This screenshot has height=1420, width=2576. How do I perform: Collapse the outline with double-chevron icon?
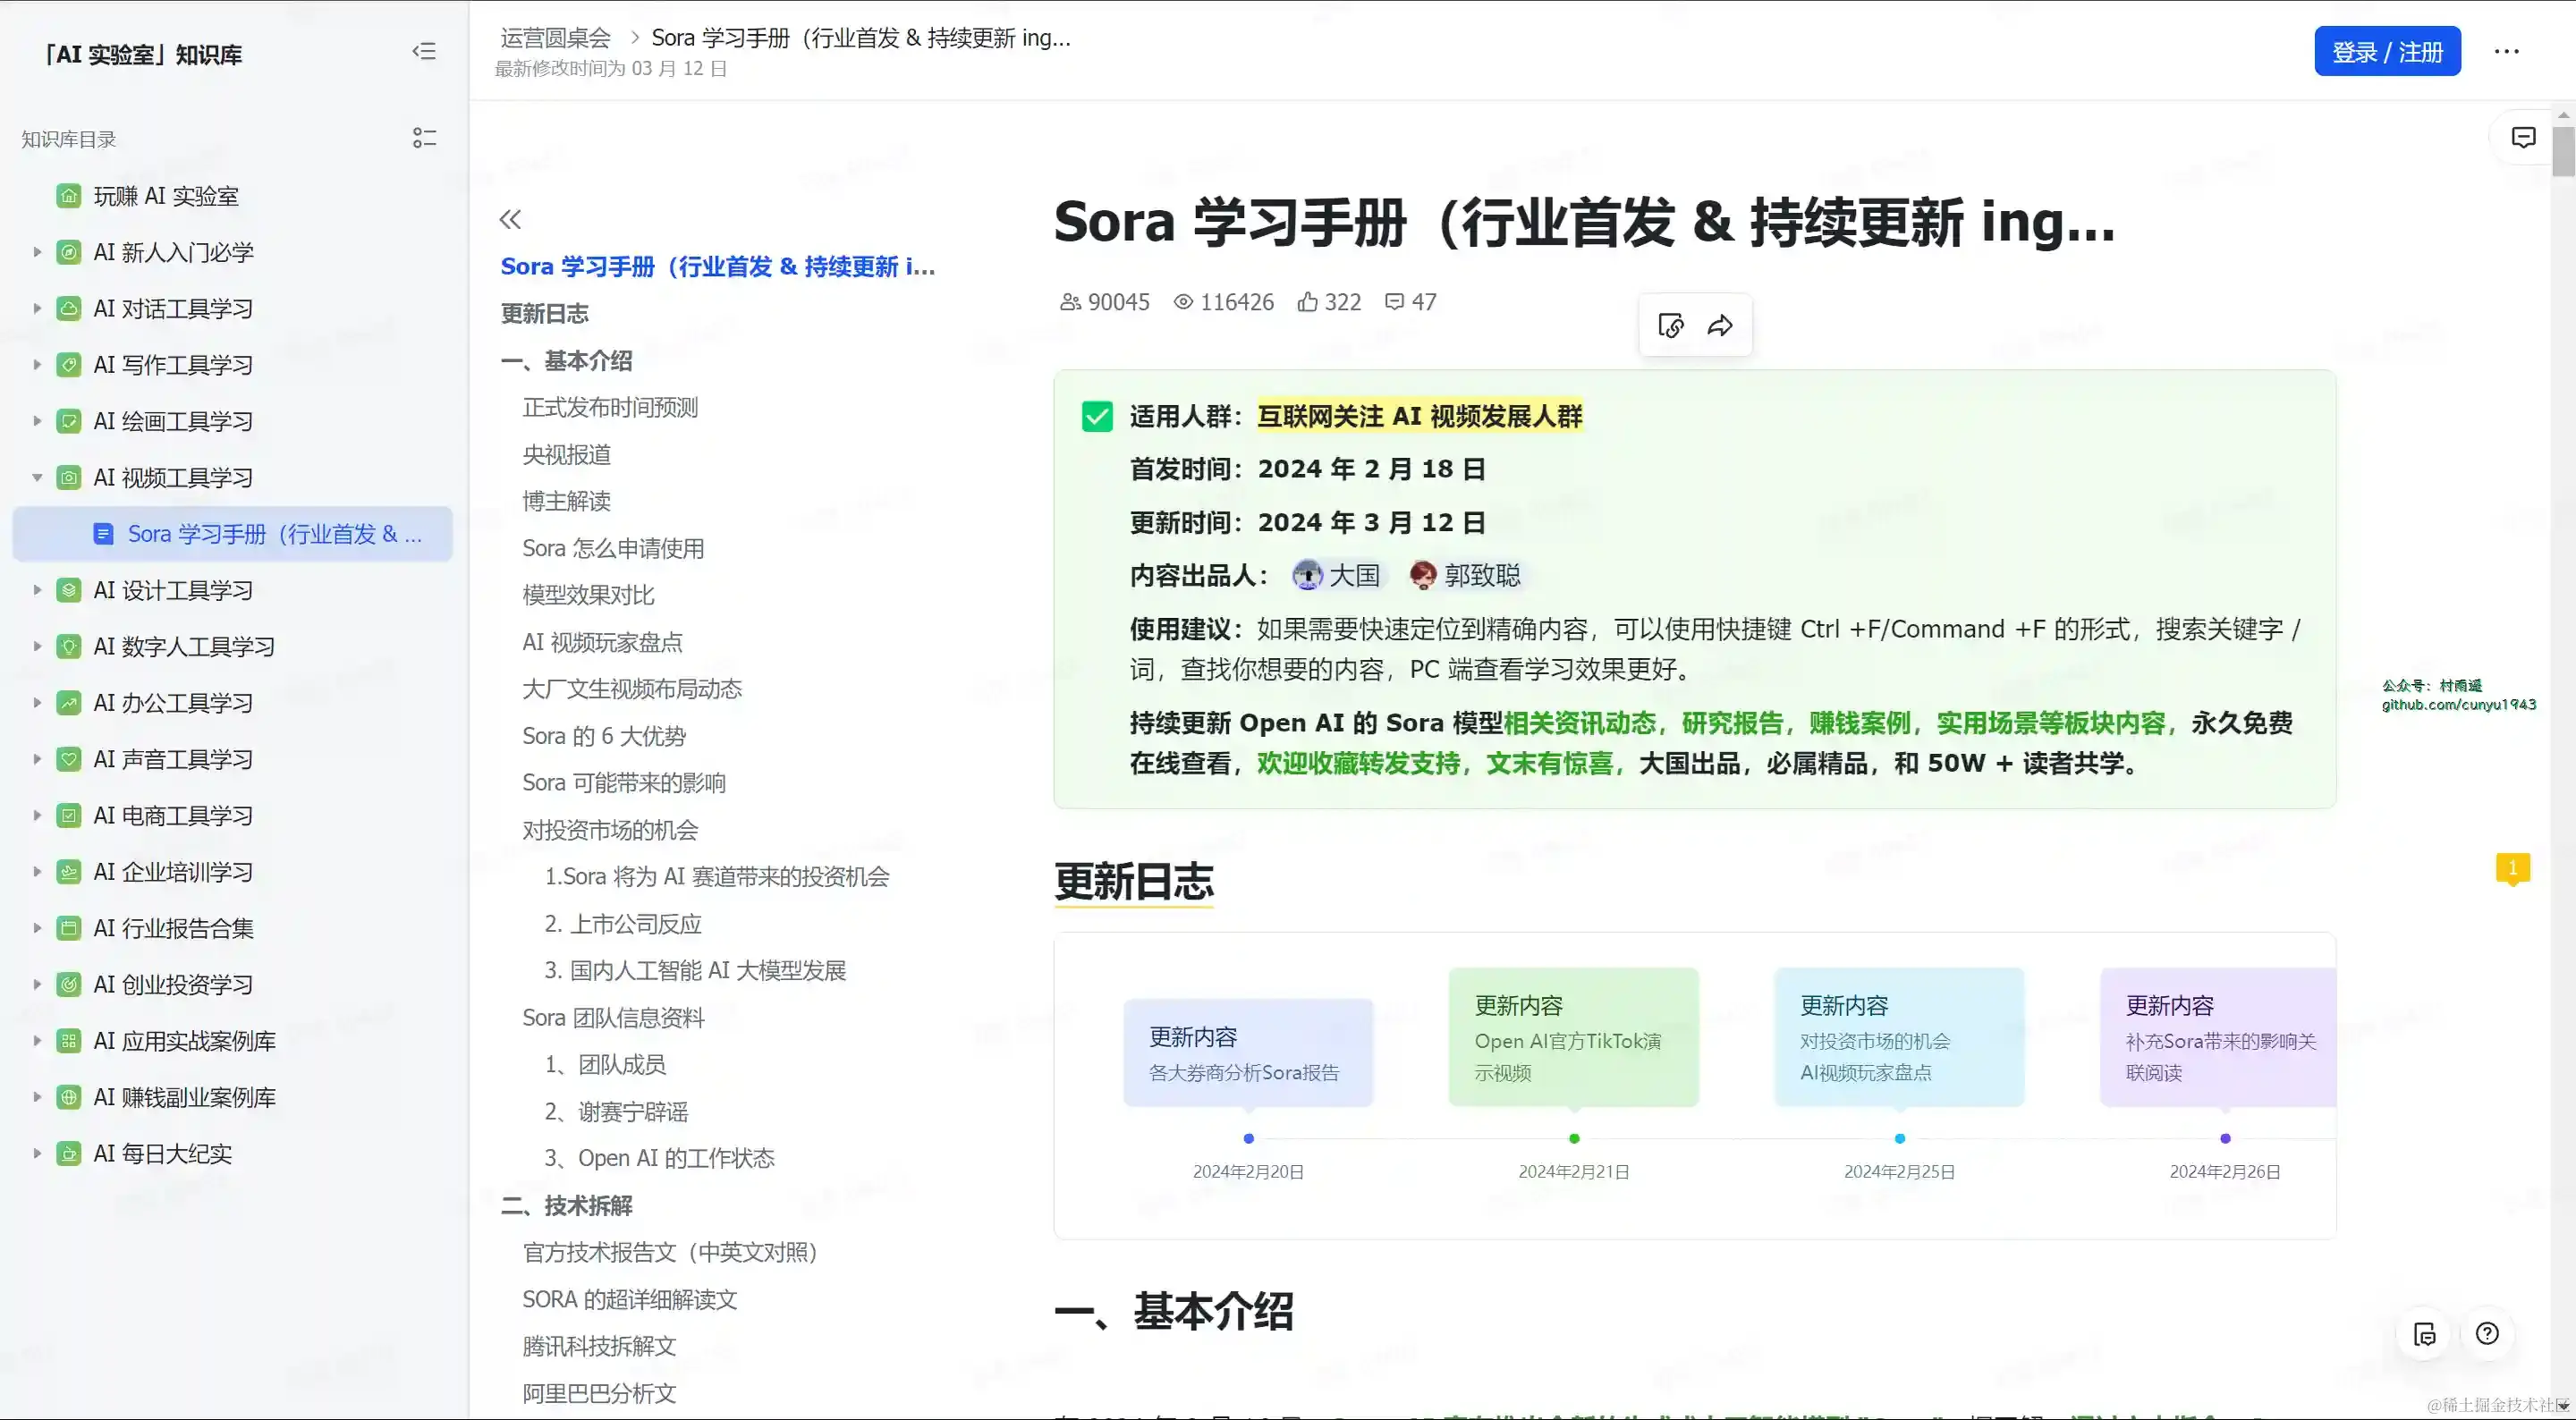click(x=510, y=219)
